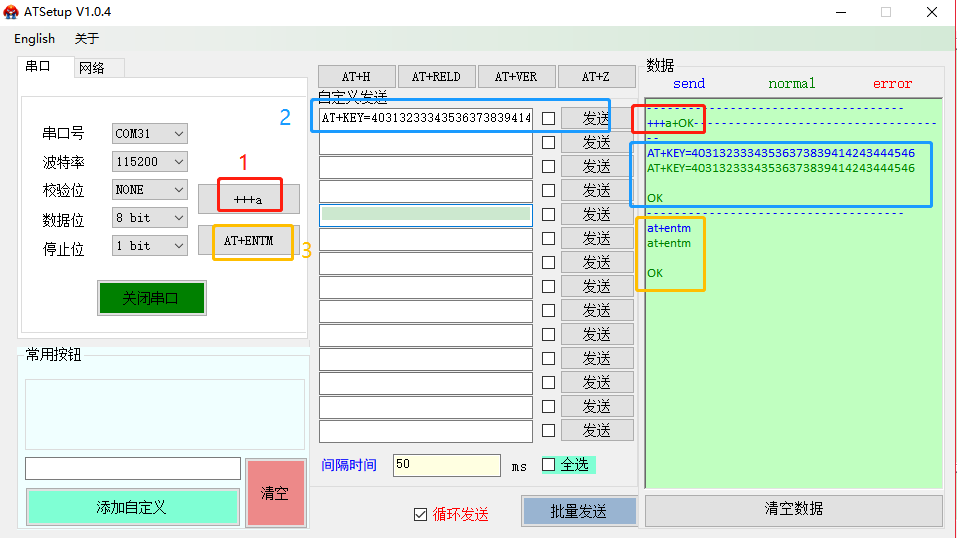Open the English language menu

pyautogui.click(x=35, y=39)
